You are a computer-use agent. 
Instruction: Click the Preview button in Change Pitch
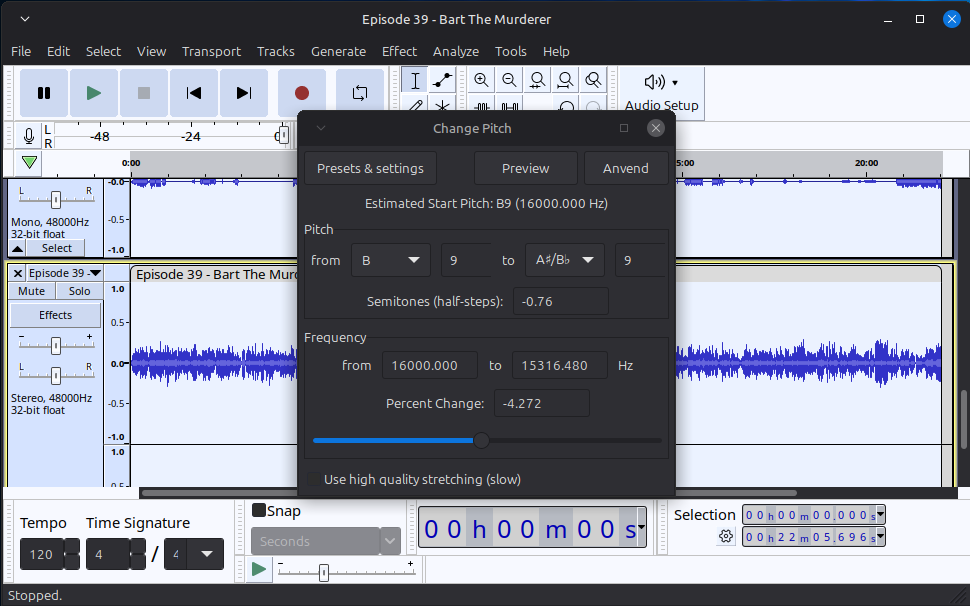click(525, 168)
